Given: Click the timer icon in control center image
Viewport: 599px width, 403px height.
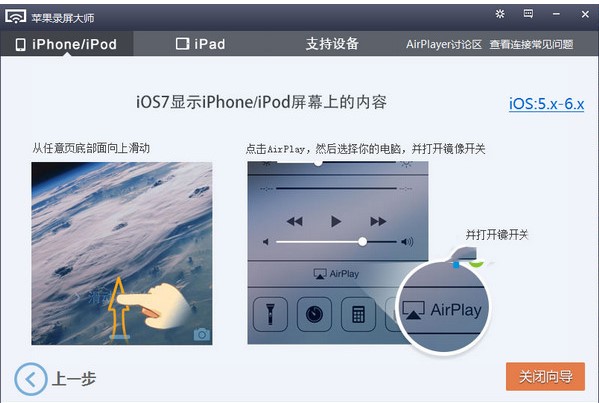Looking at the screenshot, I should (314, 314).
